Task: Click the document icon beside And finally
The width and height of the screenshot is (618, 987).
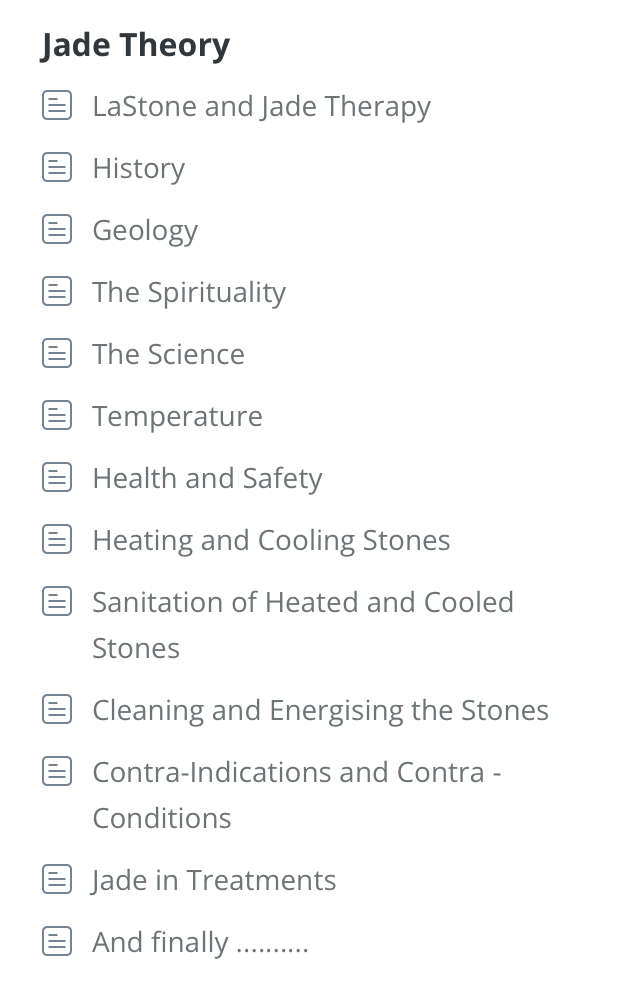Action: 57,941
